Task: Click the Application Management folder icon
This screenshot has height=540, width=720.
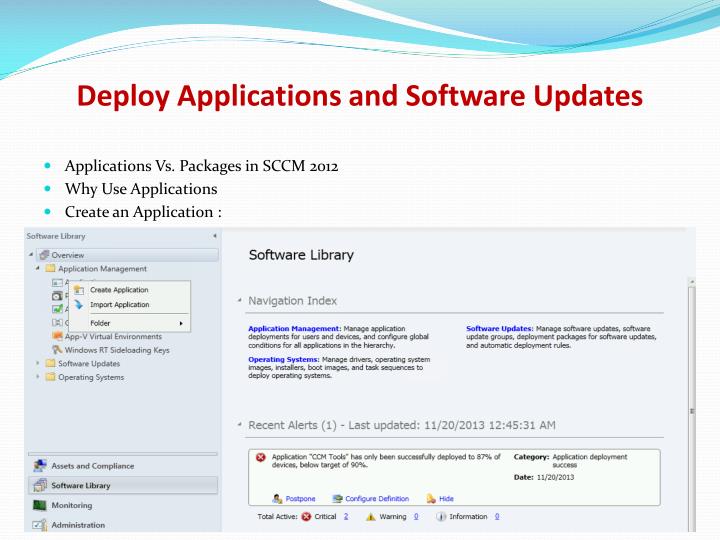Action: (51, 268)
